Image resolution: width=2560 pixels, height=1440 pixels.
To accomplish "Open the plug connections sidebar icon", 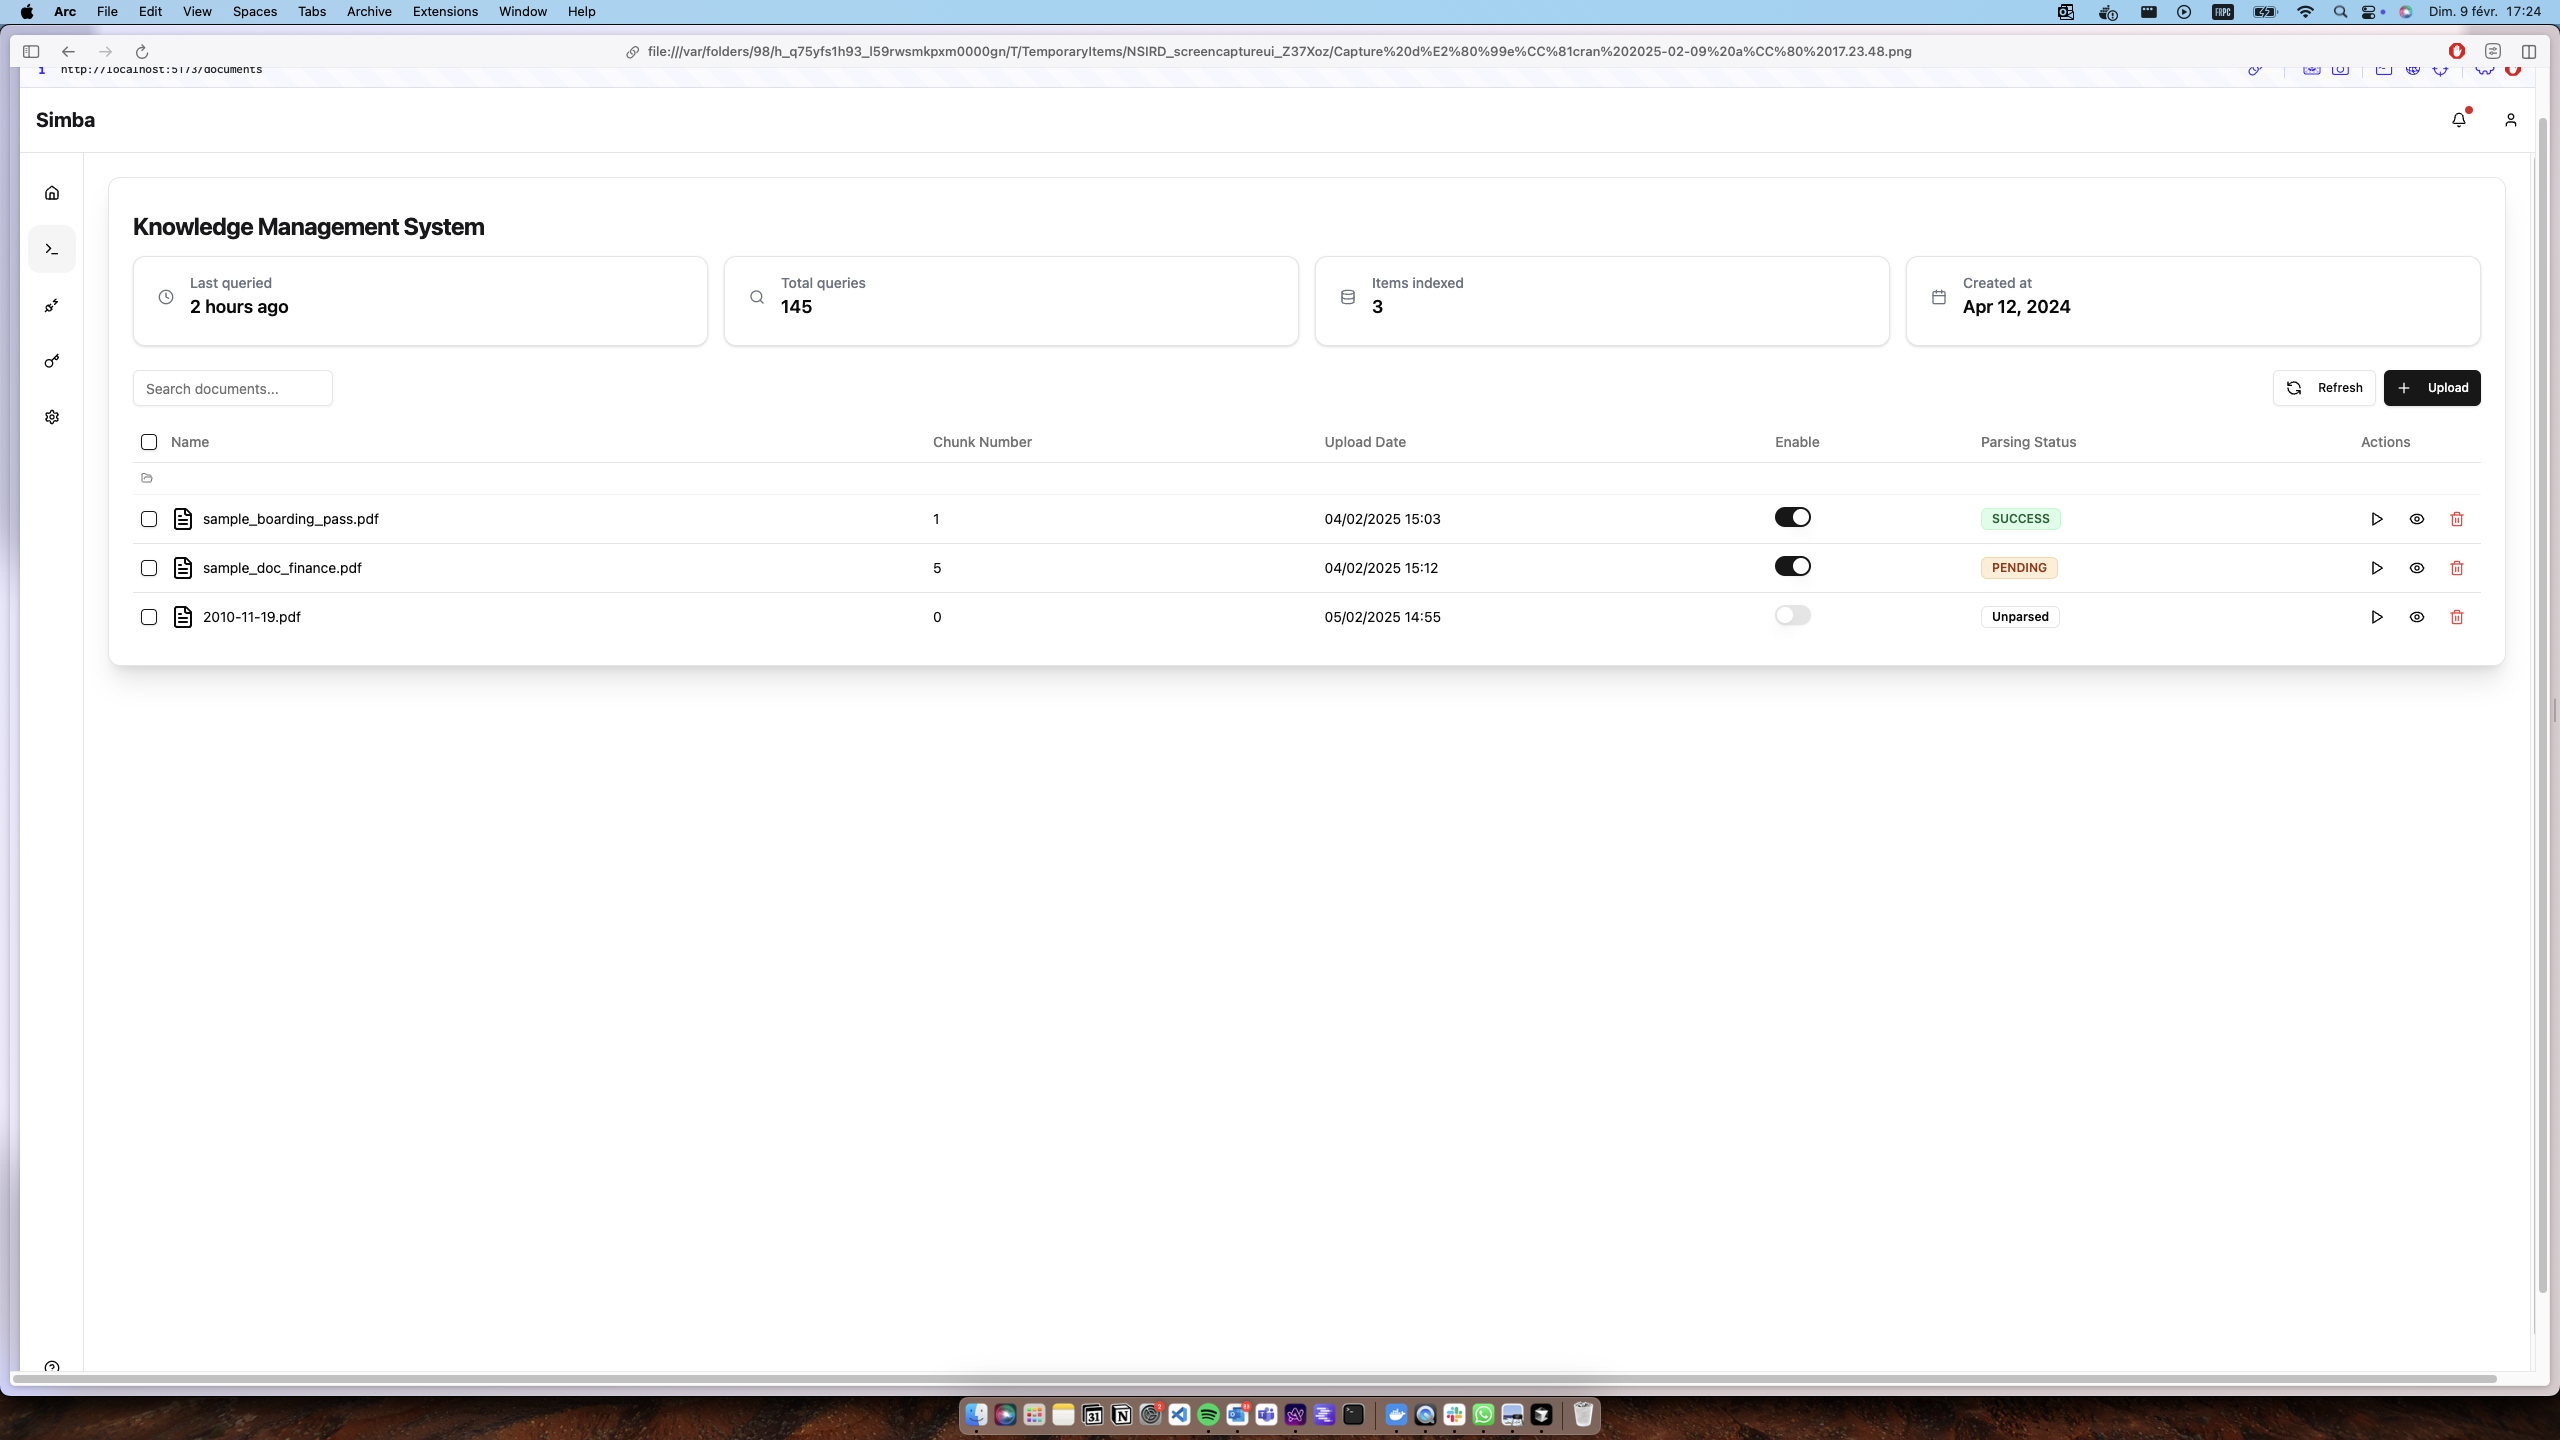I will (x=52, y=305).
